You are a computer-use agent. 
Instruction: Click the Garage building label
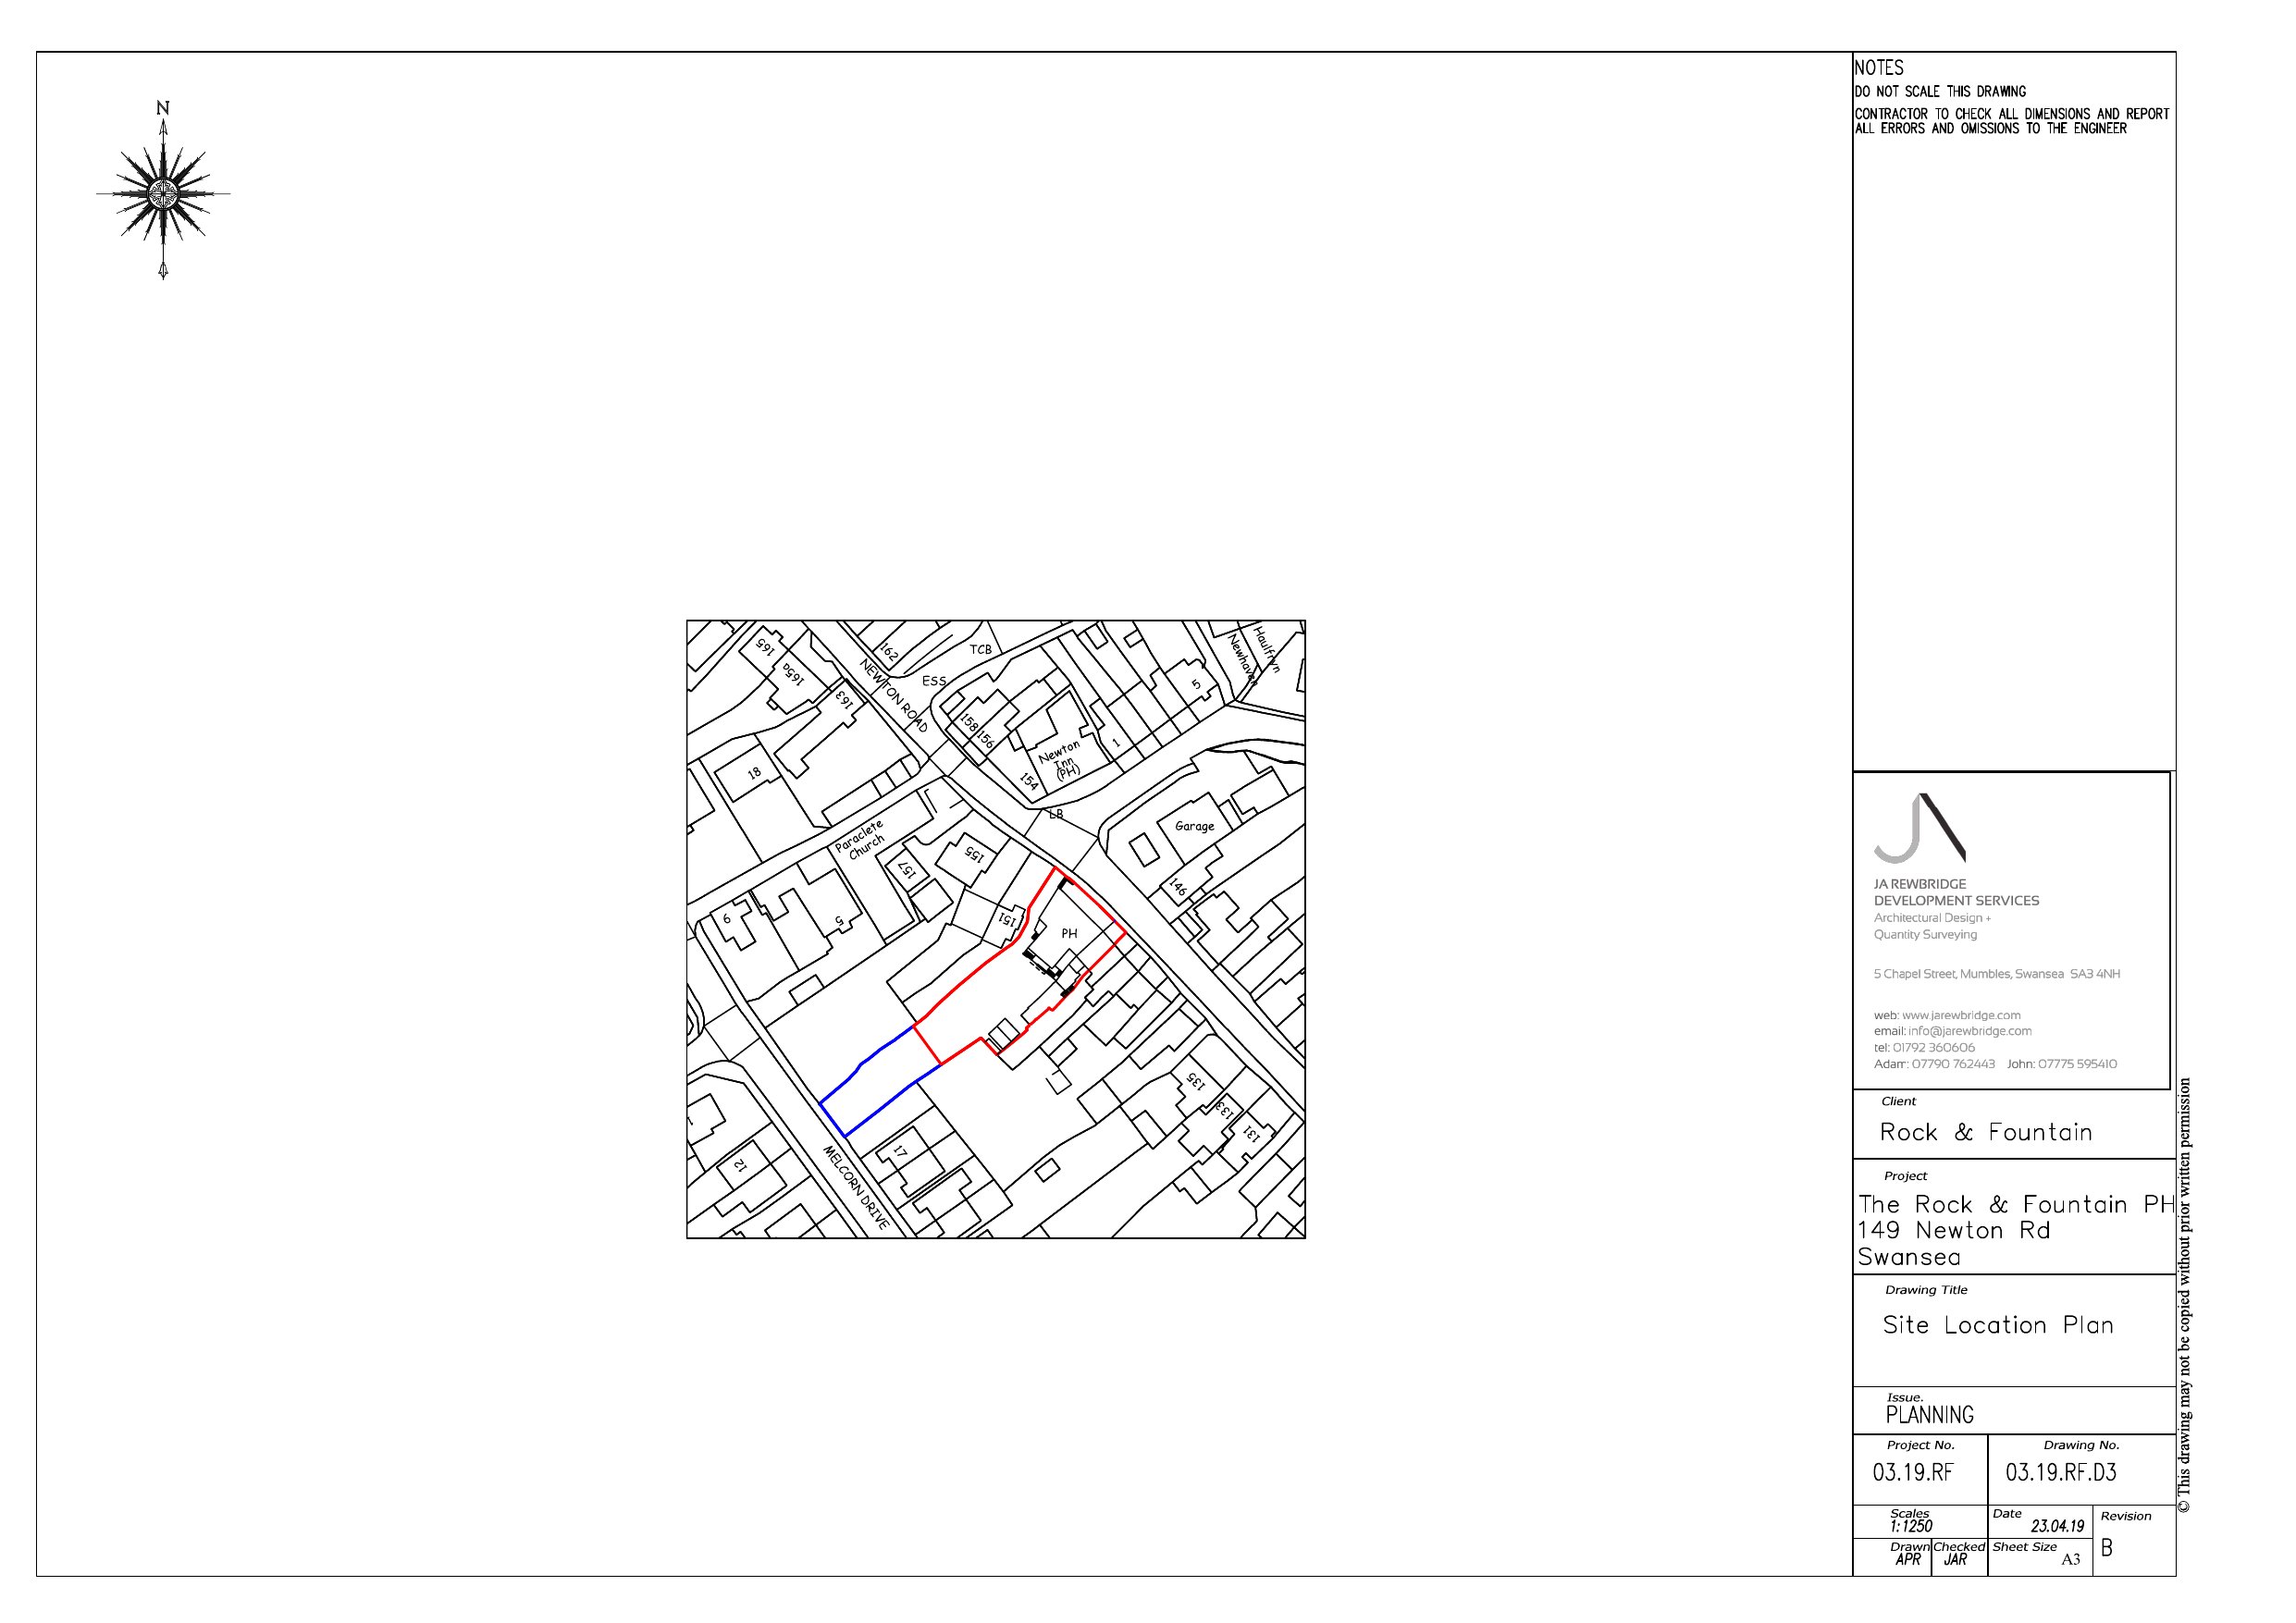pyautogui.click(x=1194, y=826)
